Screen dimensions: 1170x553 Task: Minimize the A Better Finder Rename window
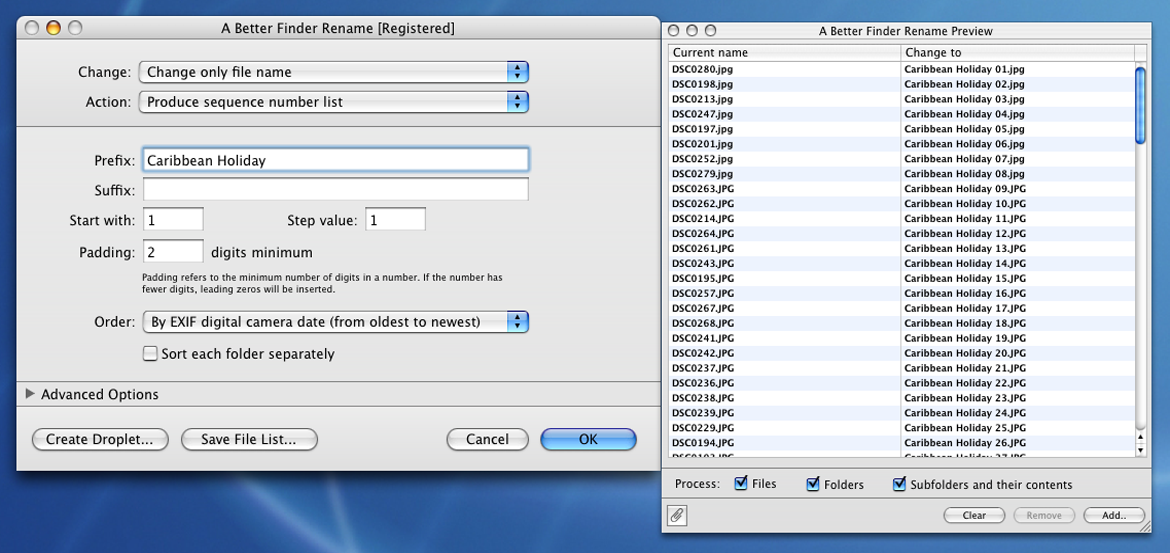pos(53,28)
